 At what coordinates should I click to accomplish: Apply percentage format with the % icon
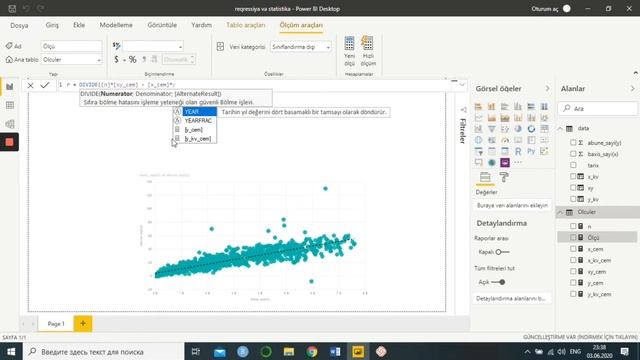133,60
